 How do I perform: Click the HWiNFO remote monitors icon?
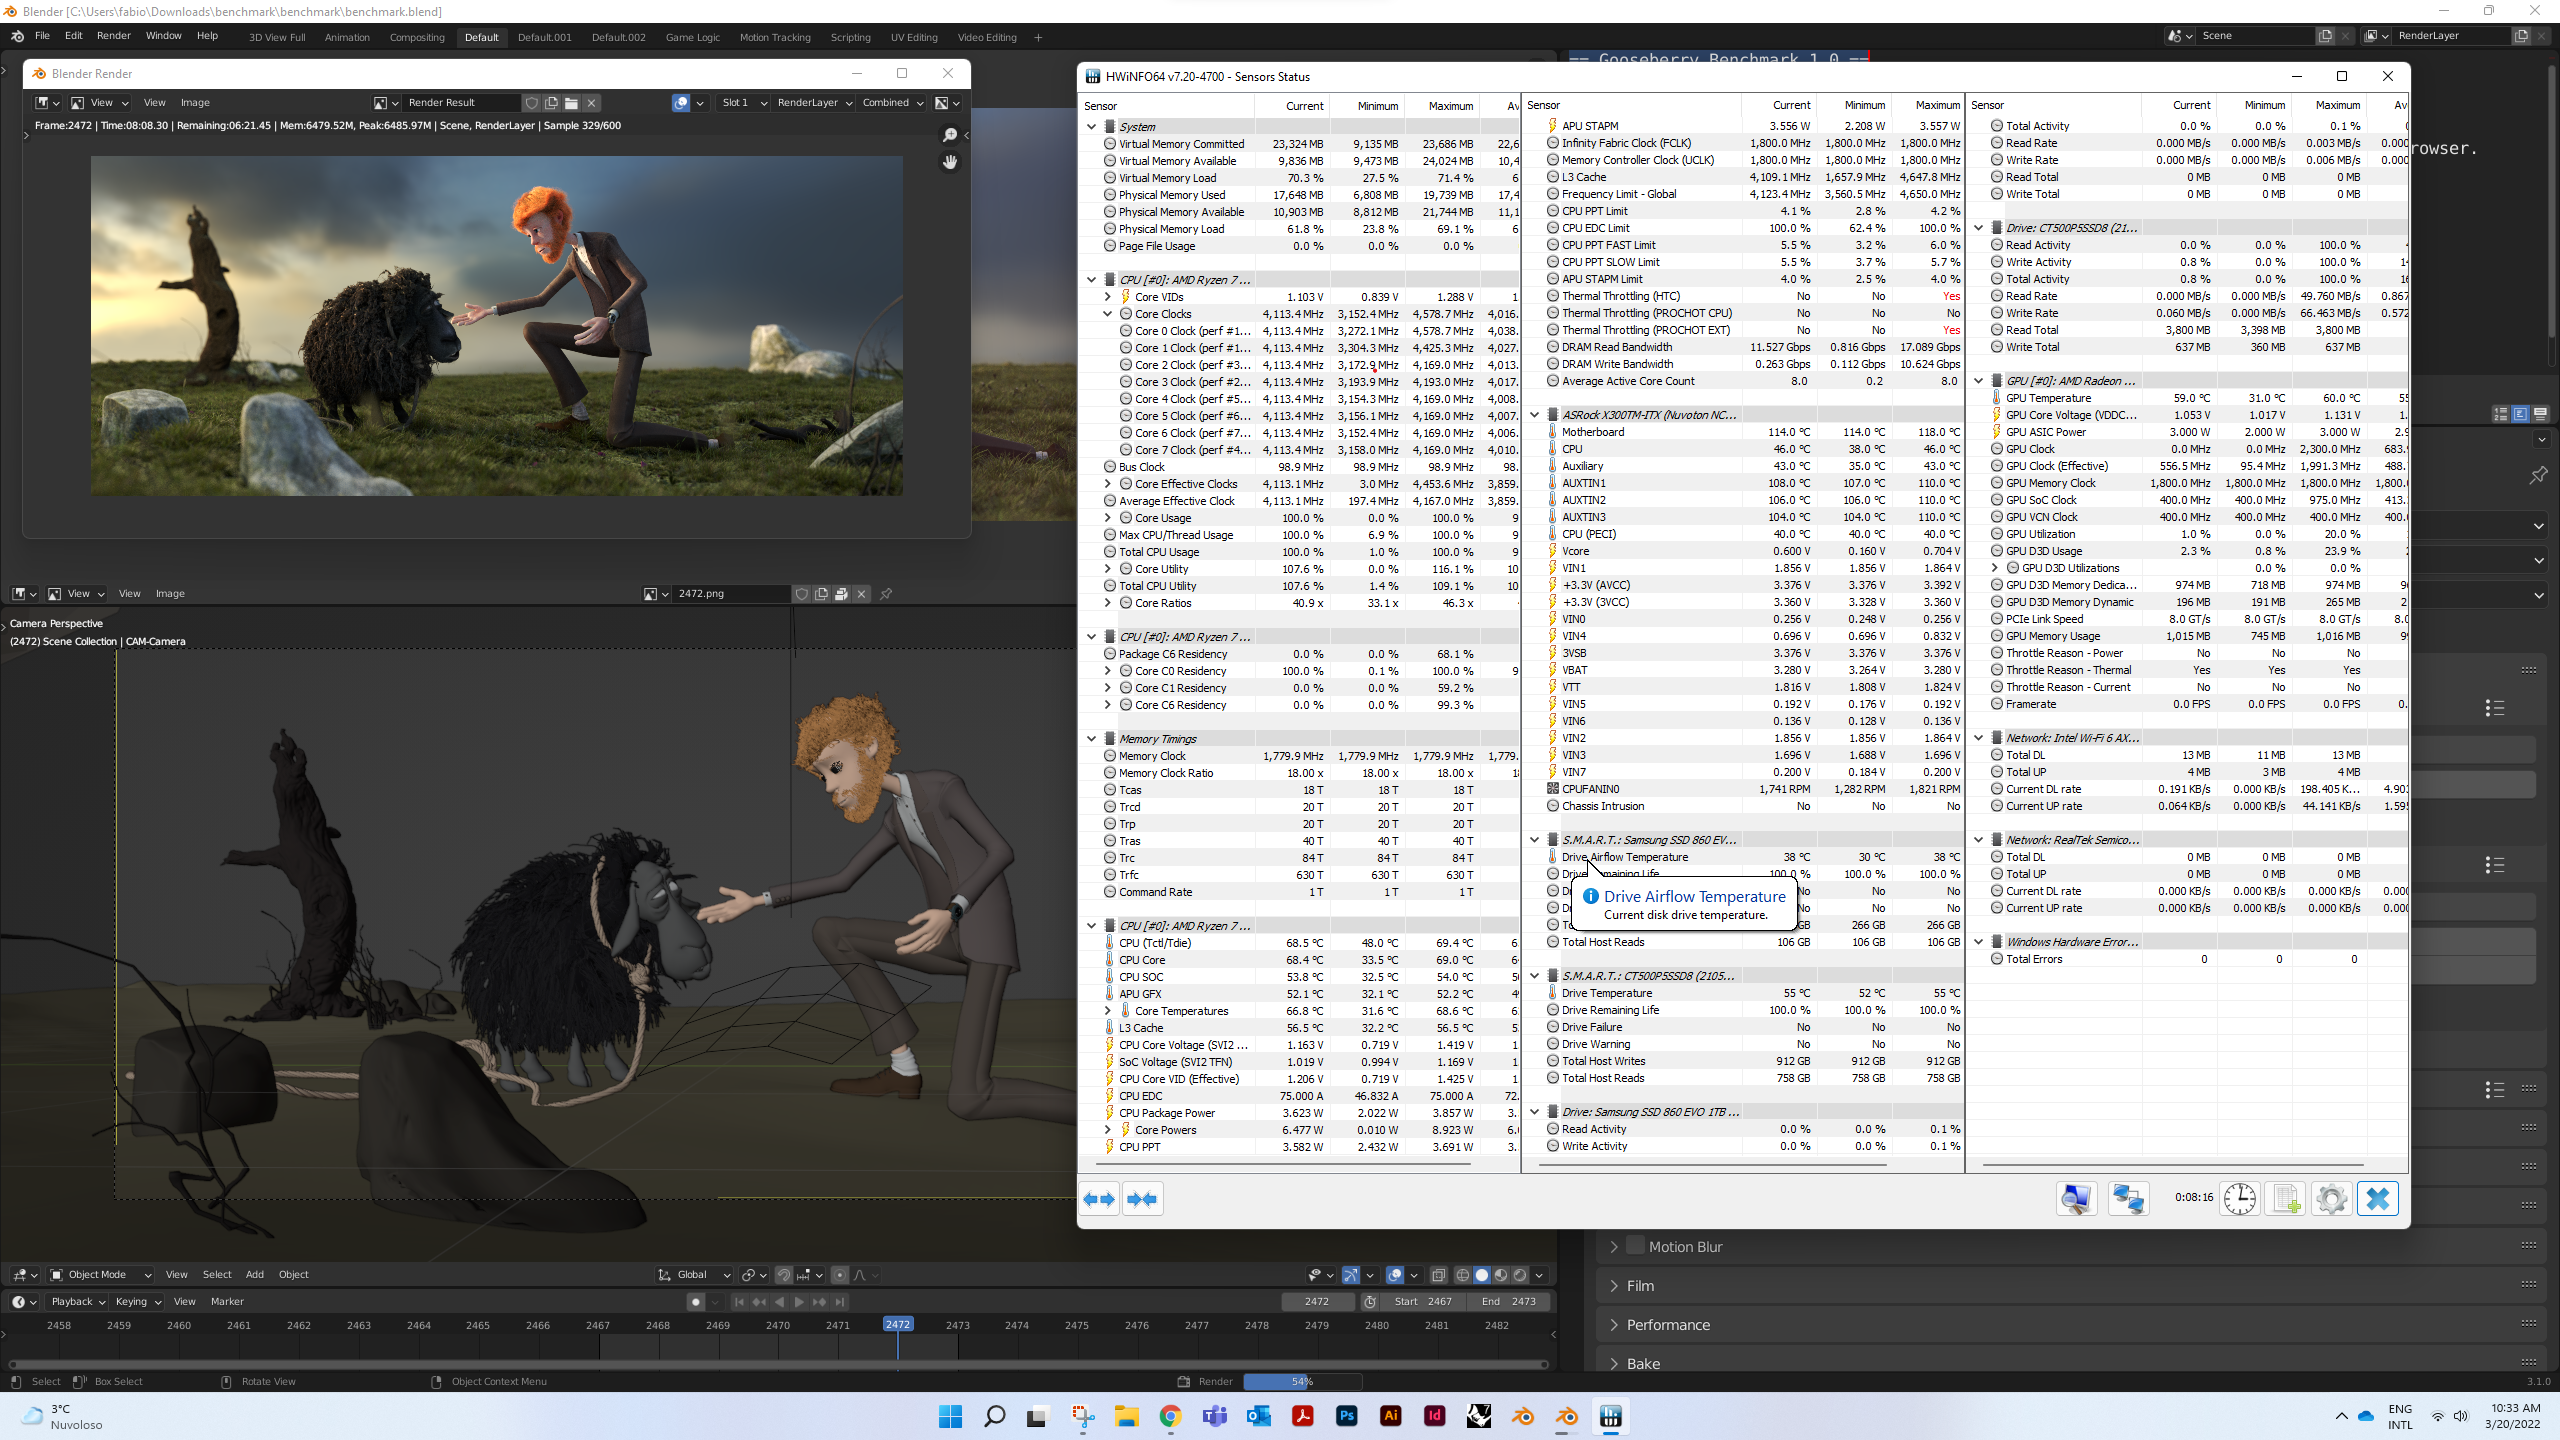[x=2128, y=1198]
